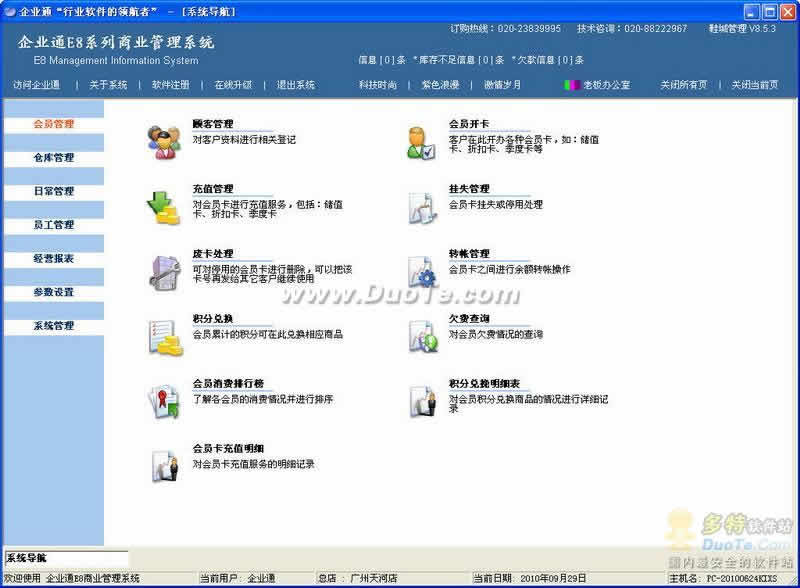Click 关闭当前页 in the header

point(755,85)
